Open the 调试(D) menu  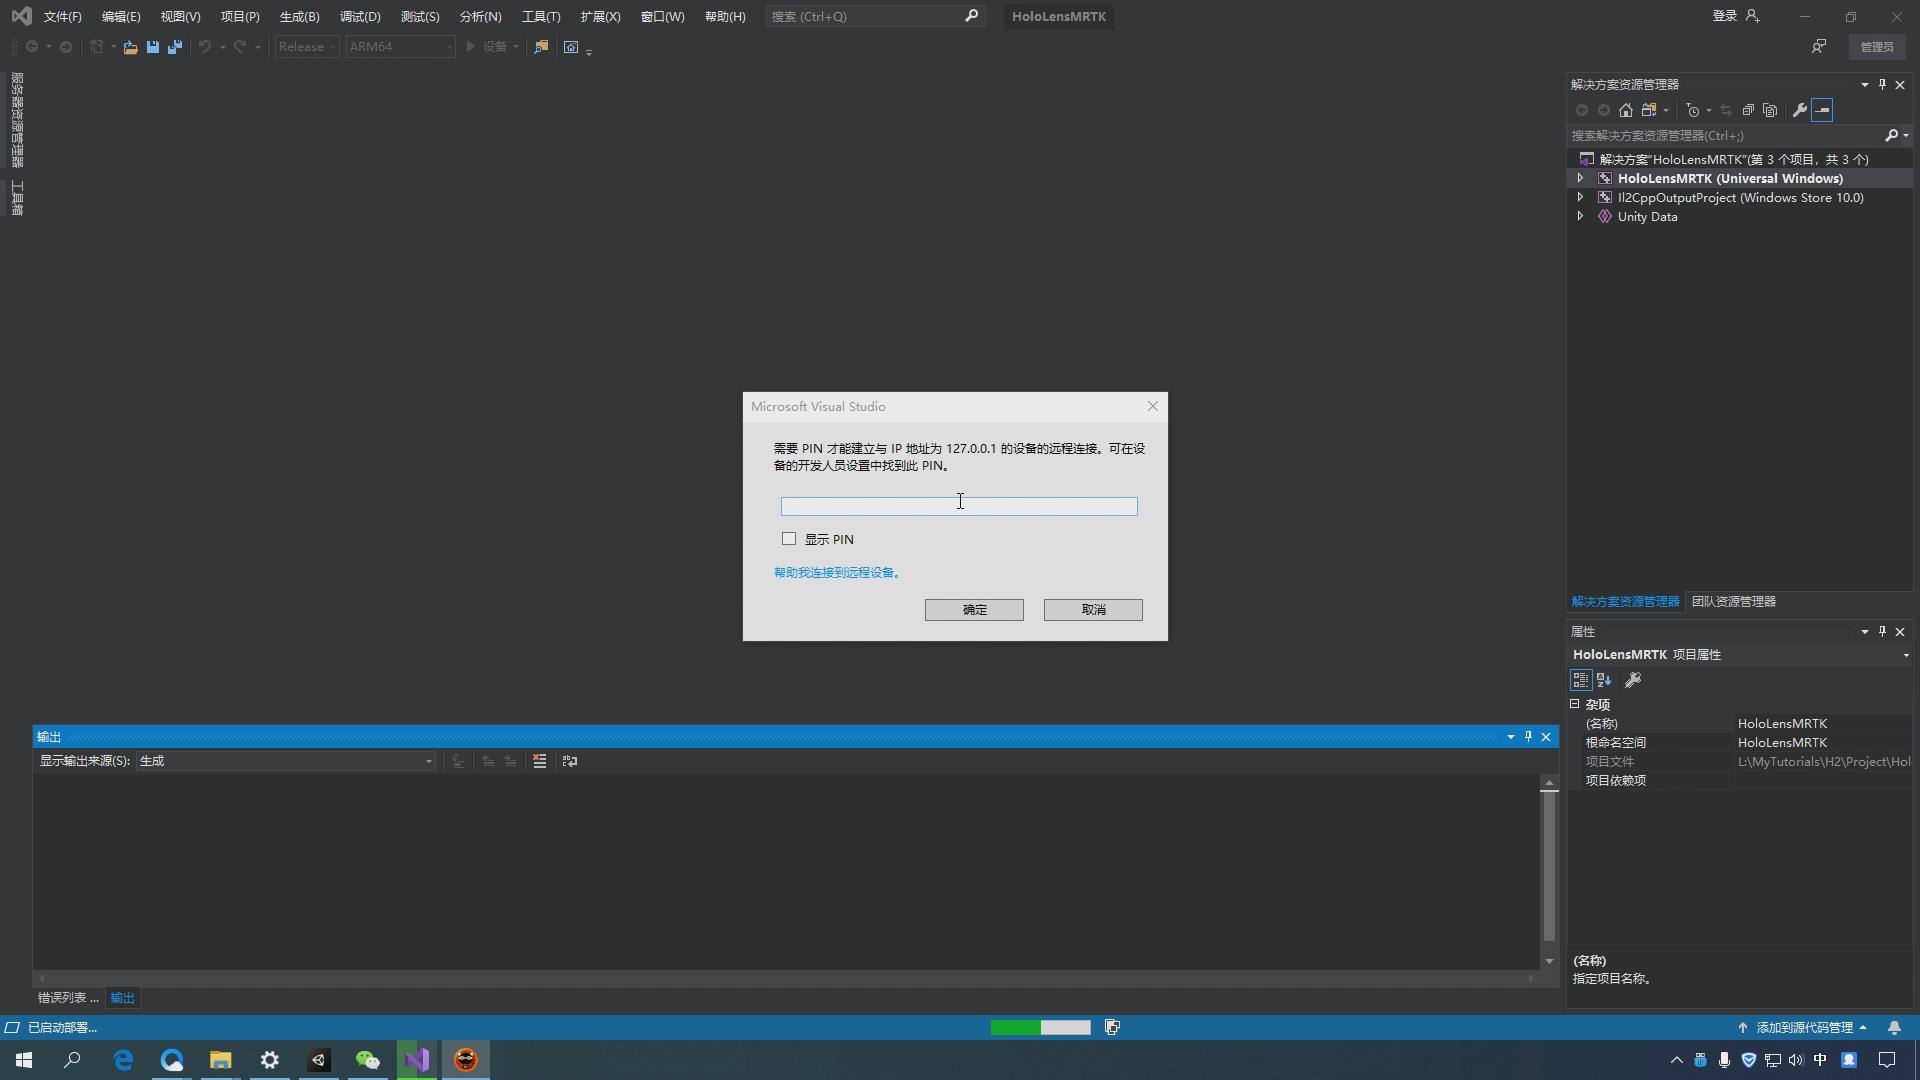pyautogui.click(x=360, y=17)
